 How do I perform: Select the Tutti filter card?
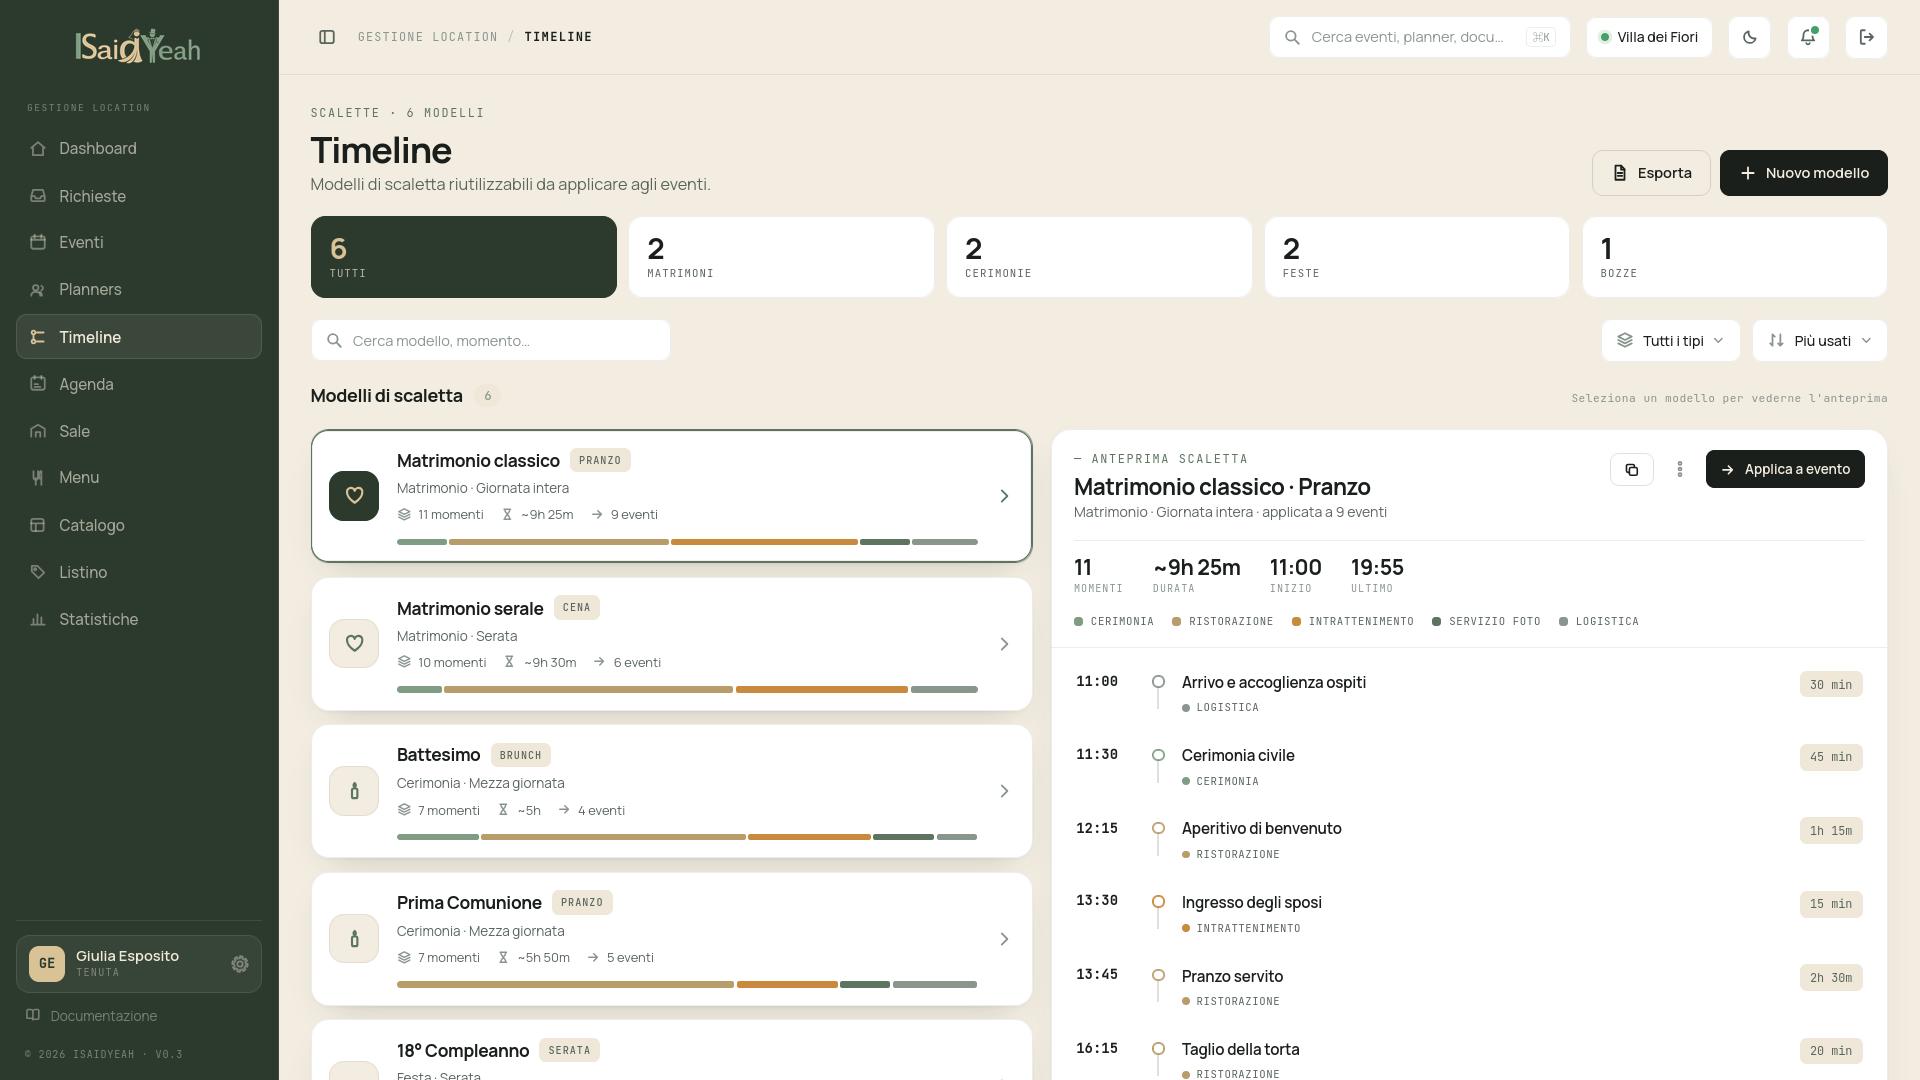click(464, 257)
